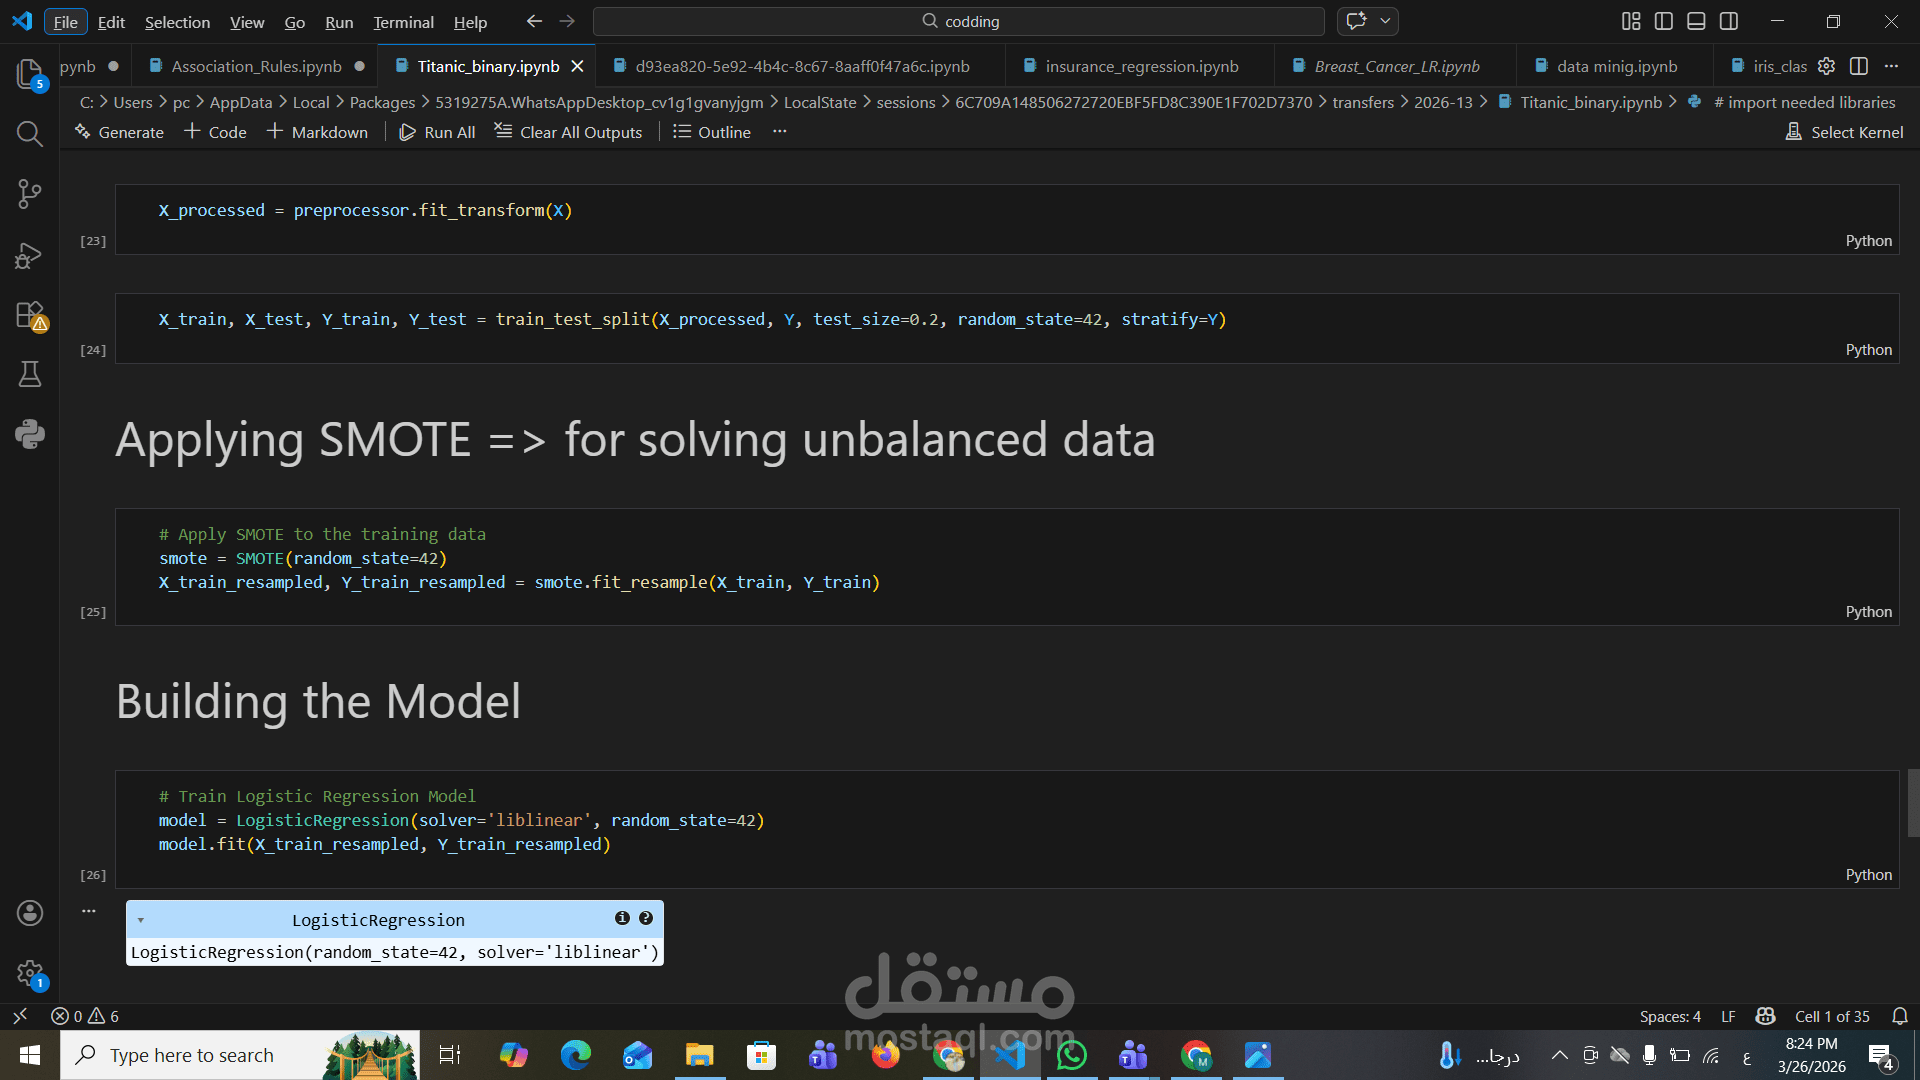This screenshot has width=1920, height=1080.
Task: Switch to insurance_regression.ipynb tab
Action: pyautogui.click(x=1141, y=66)
